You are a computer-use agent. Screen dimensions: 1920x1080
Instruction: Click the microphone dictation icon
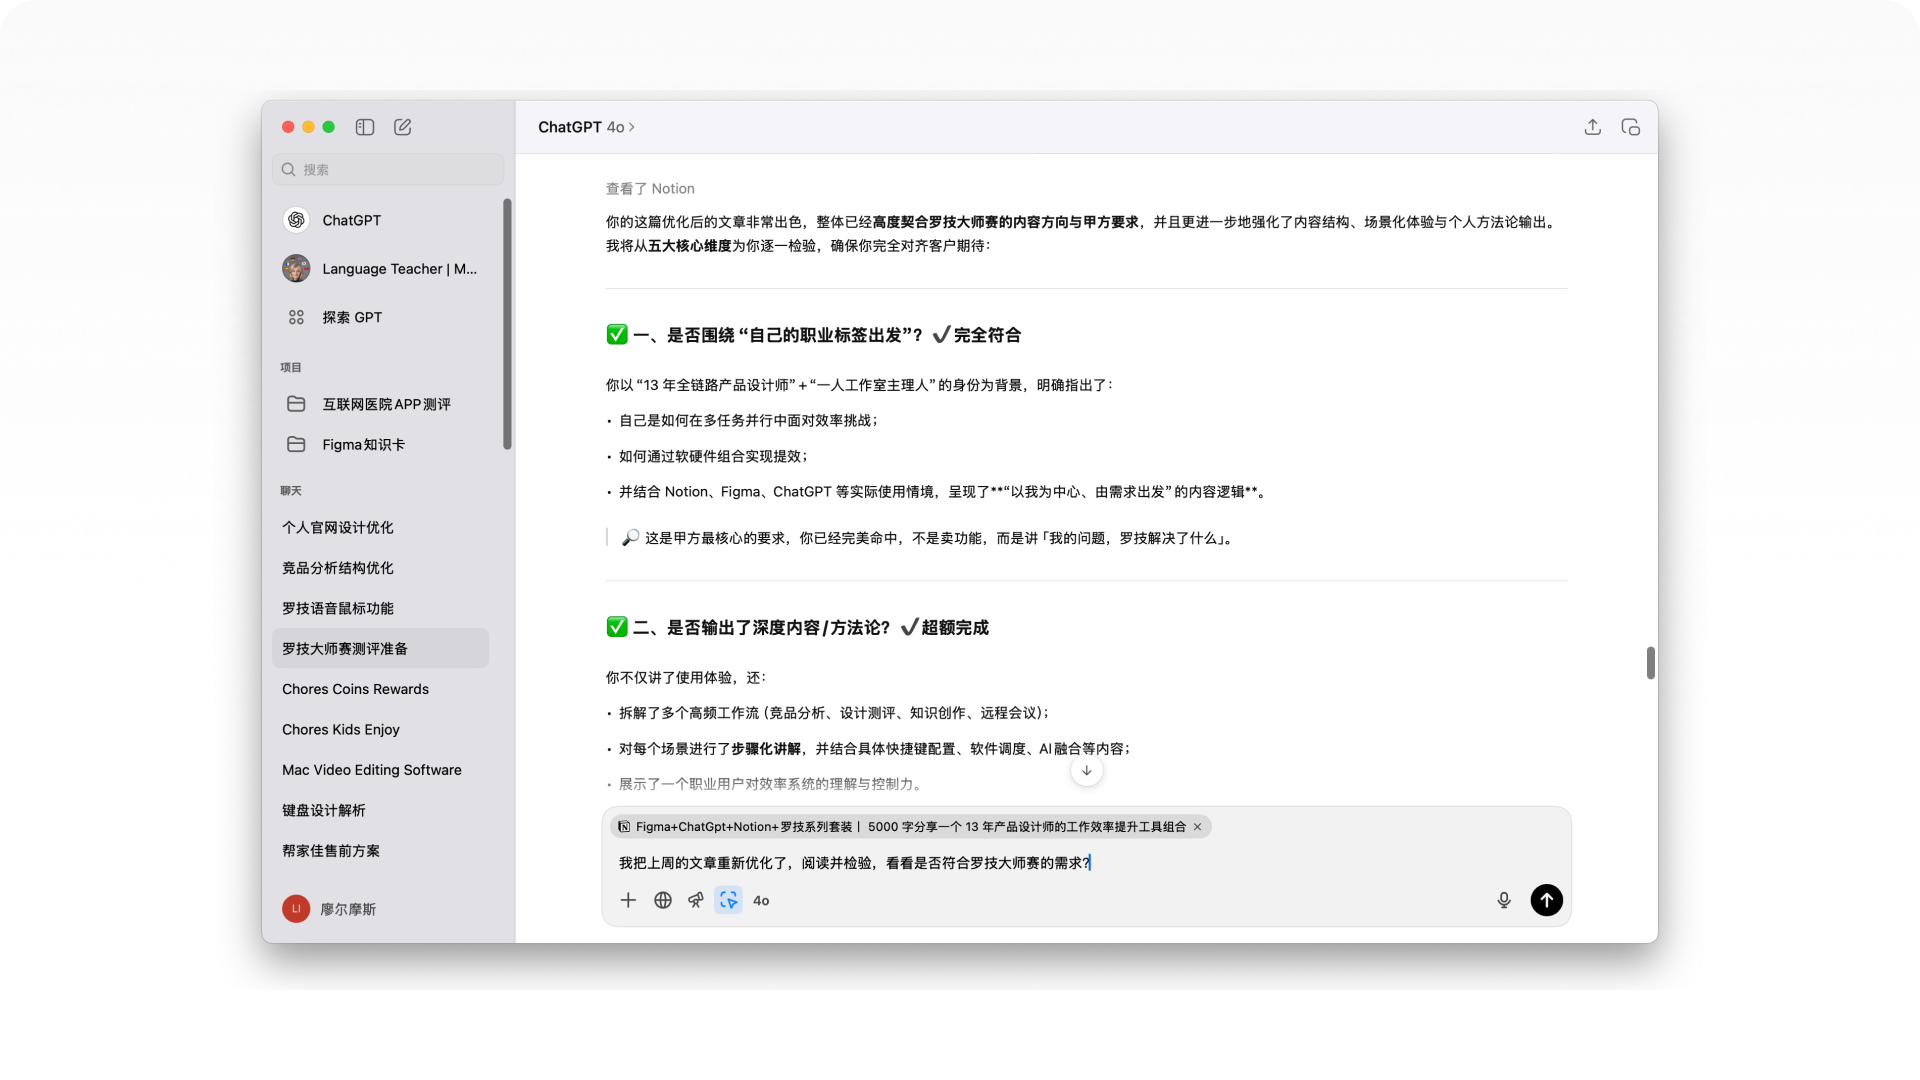(x=1504, y=900)
